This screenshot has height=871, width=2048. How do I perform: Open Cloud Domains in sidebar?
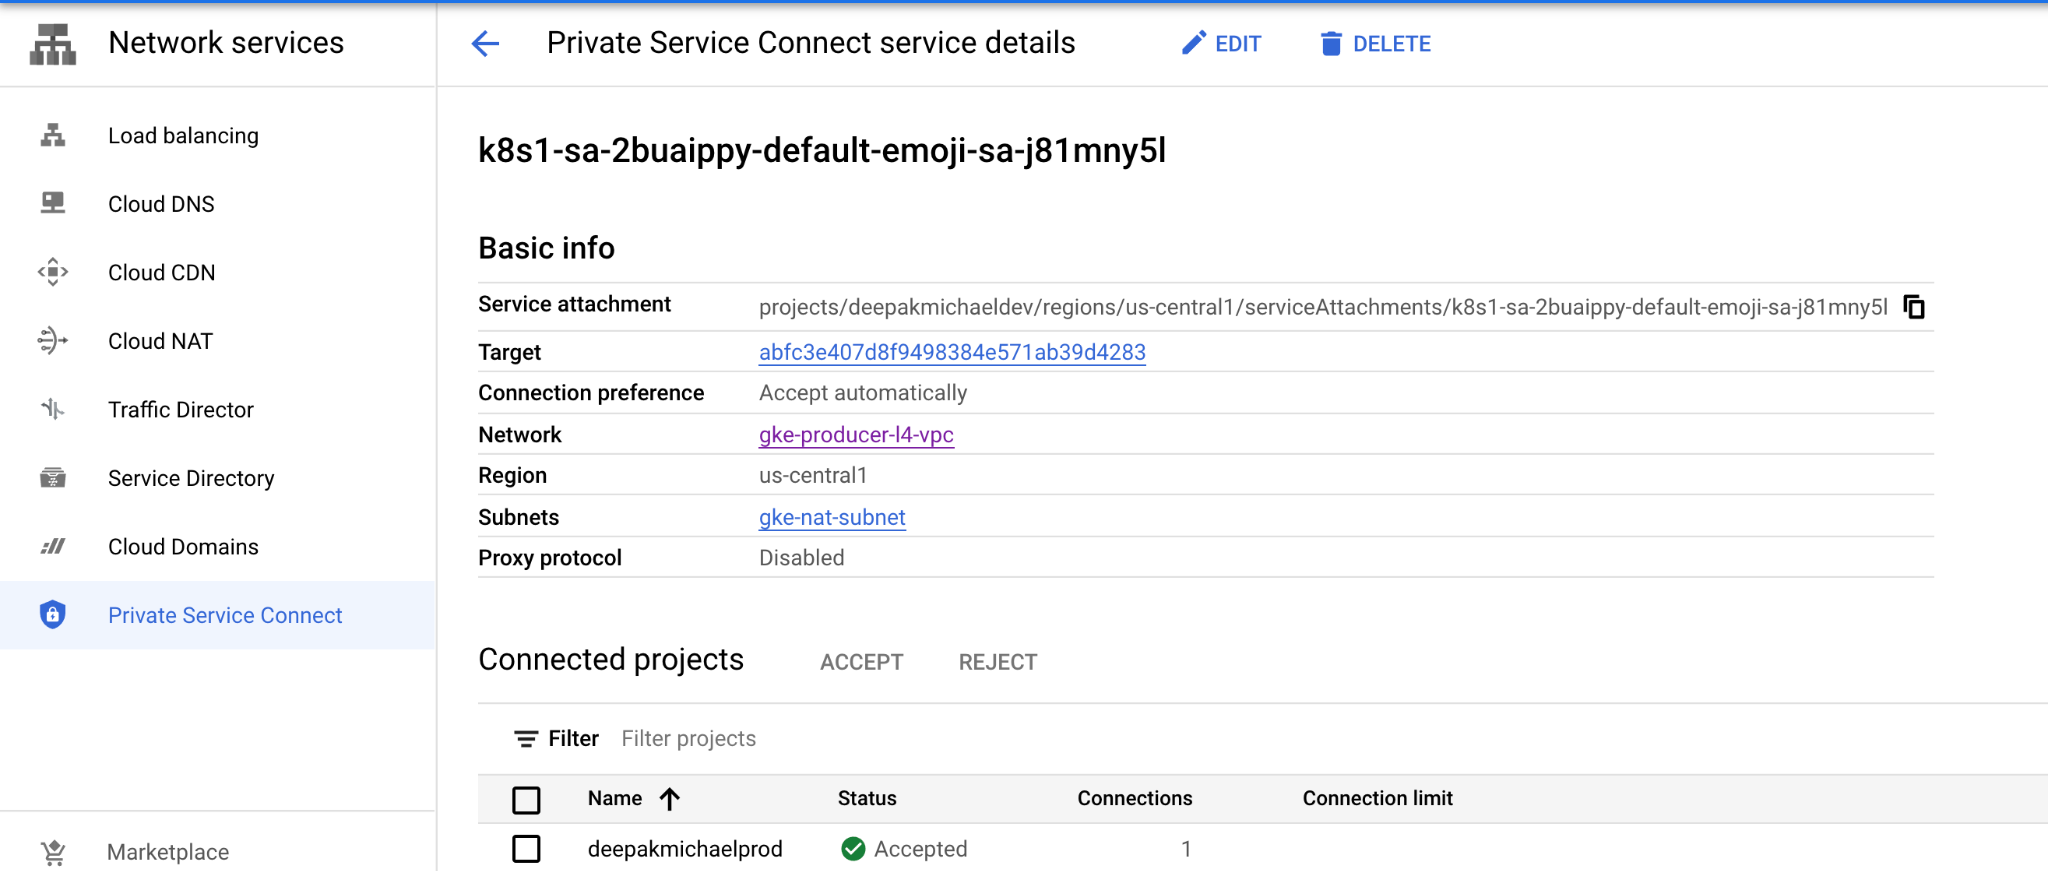click(183, 547)
